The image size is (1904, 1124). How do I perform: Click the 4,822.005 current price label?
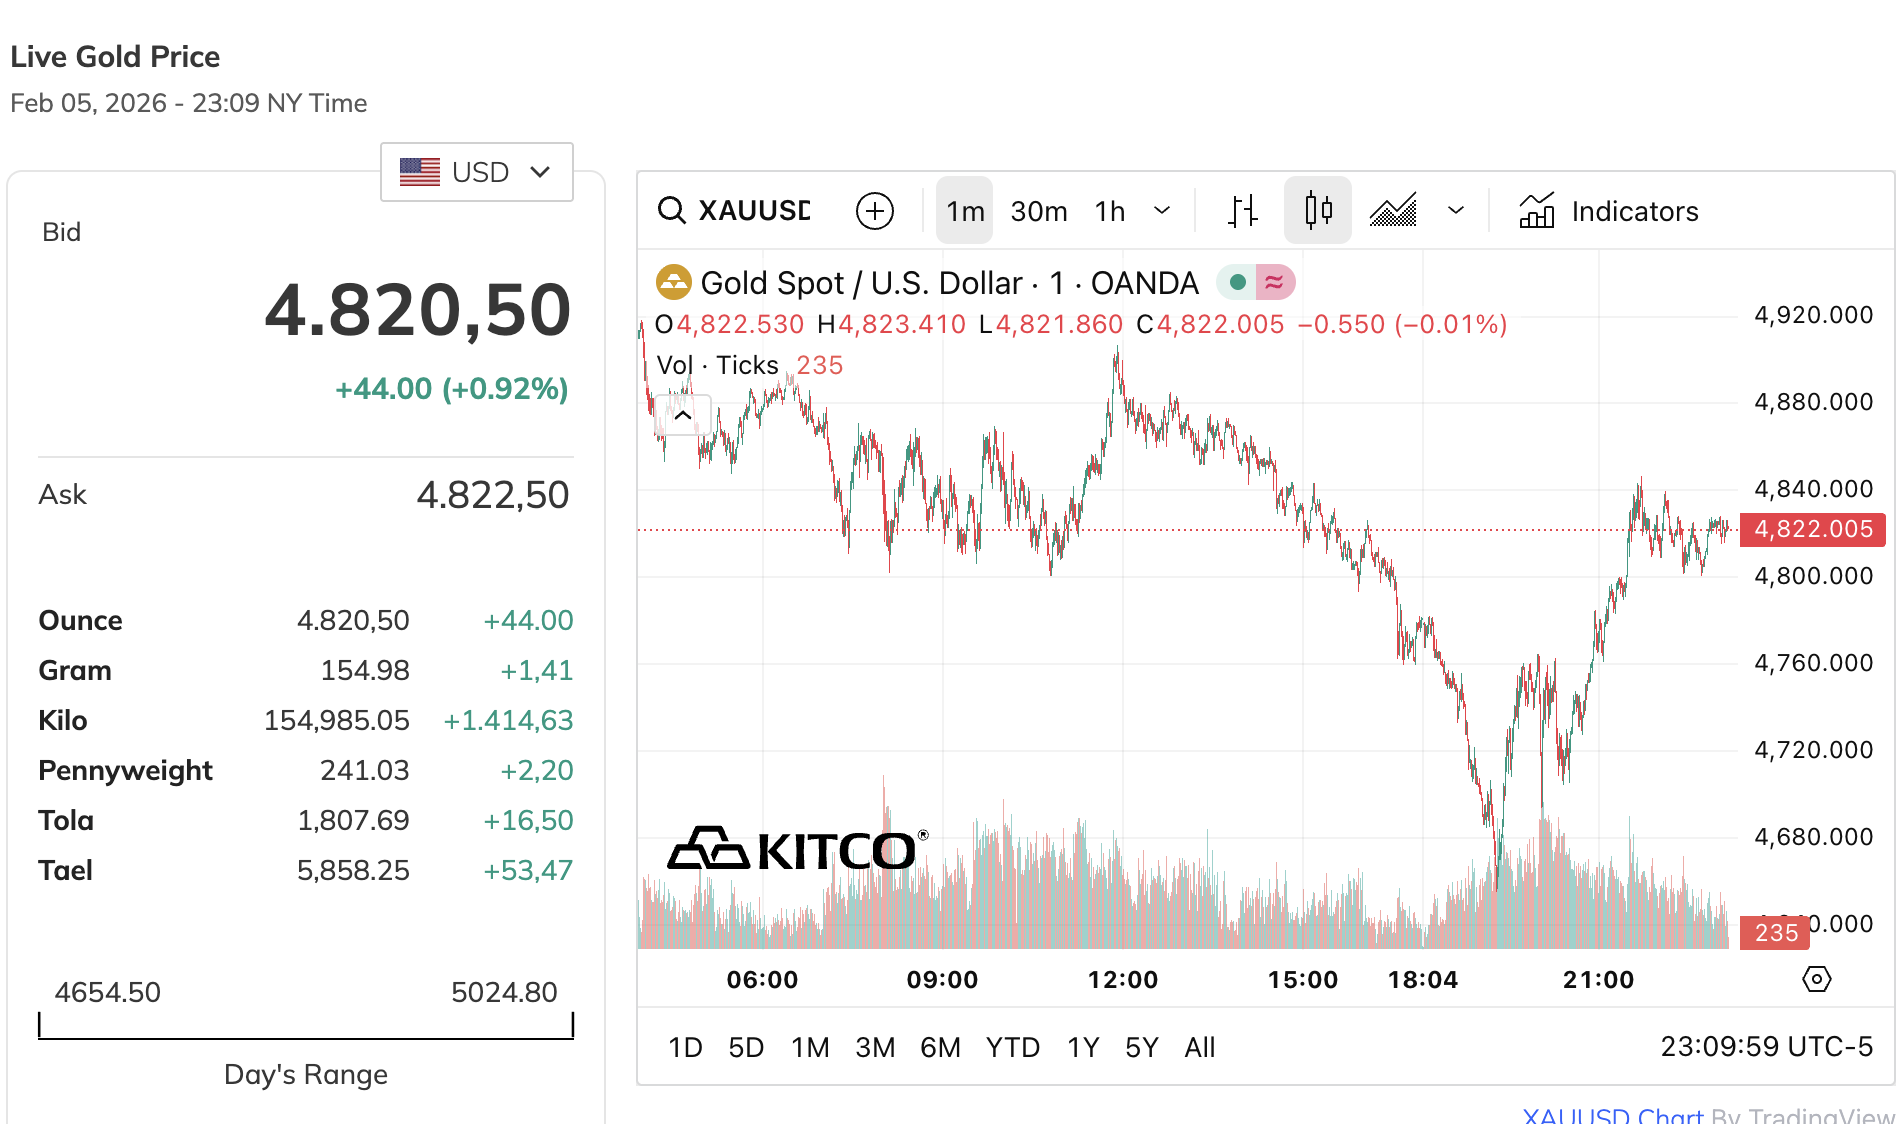(1812, 529)
